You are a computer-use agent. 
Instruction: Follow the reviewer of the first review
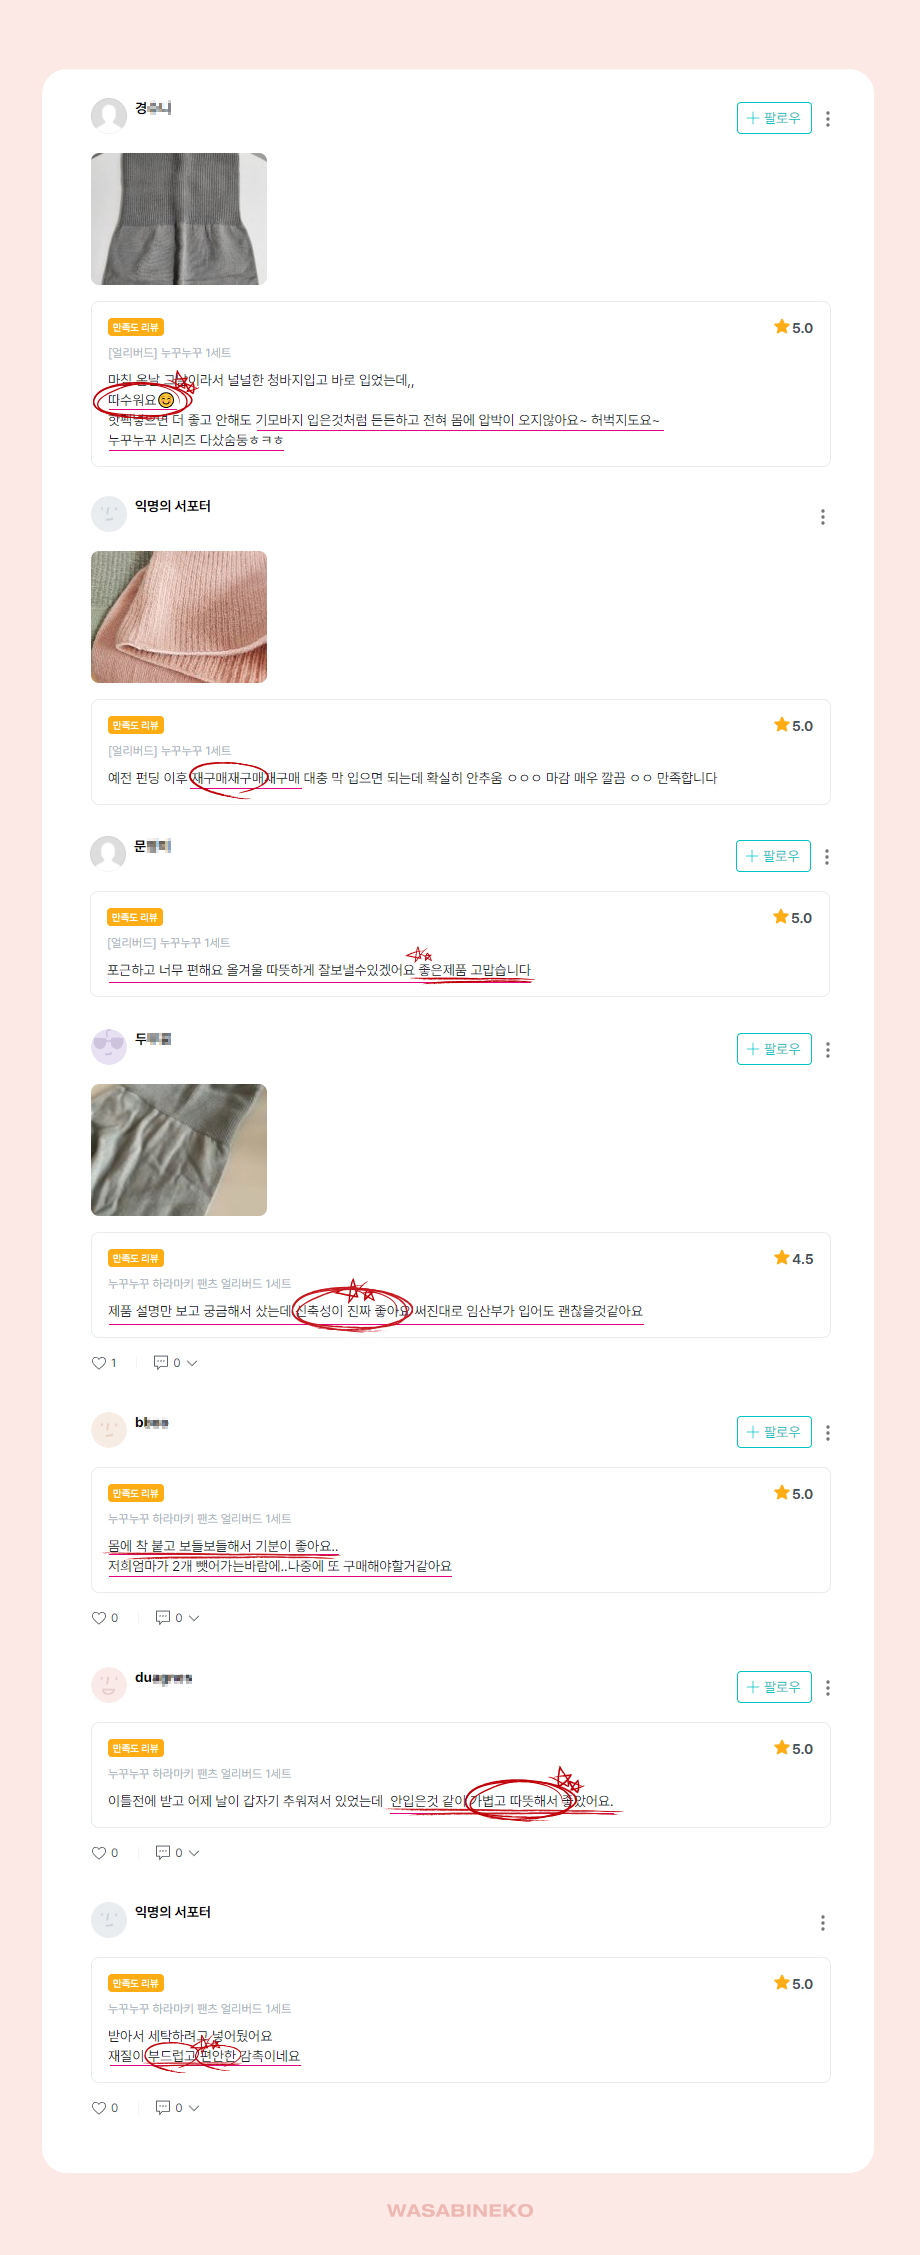coord(774,118)
